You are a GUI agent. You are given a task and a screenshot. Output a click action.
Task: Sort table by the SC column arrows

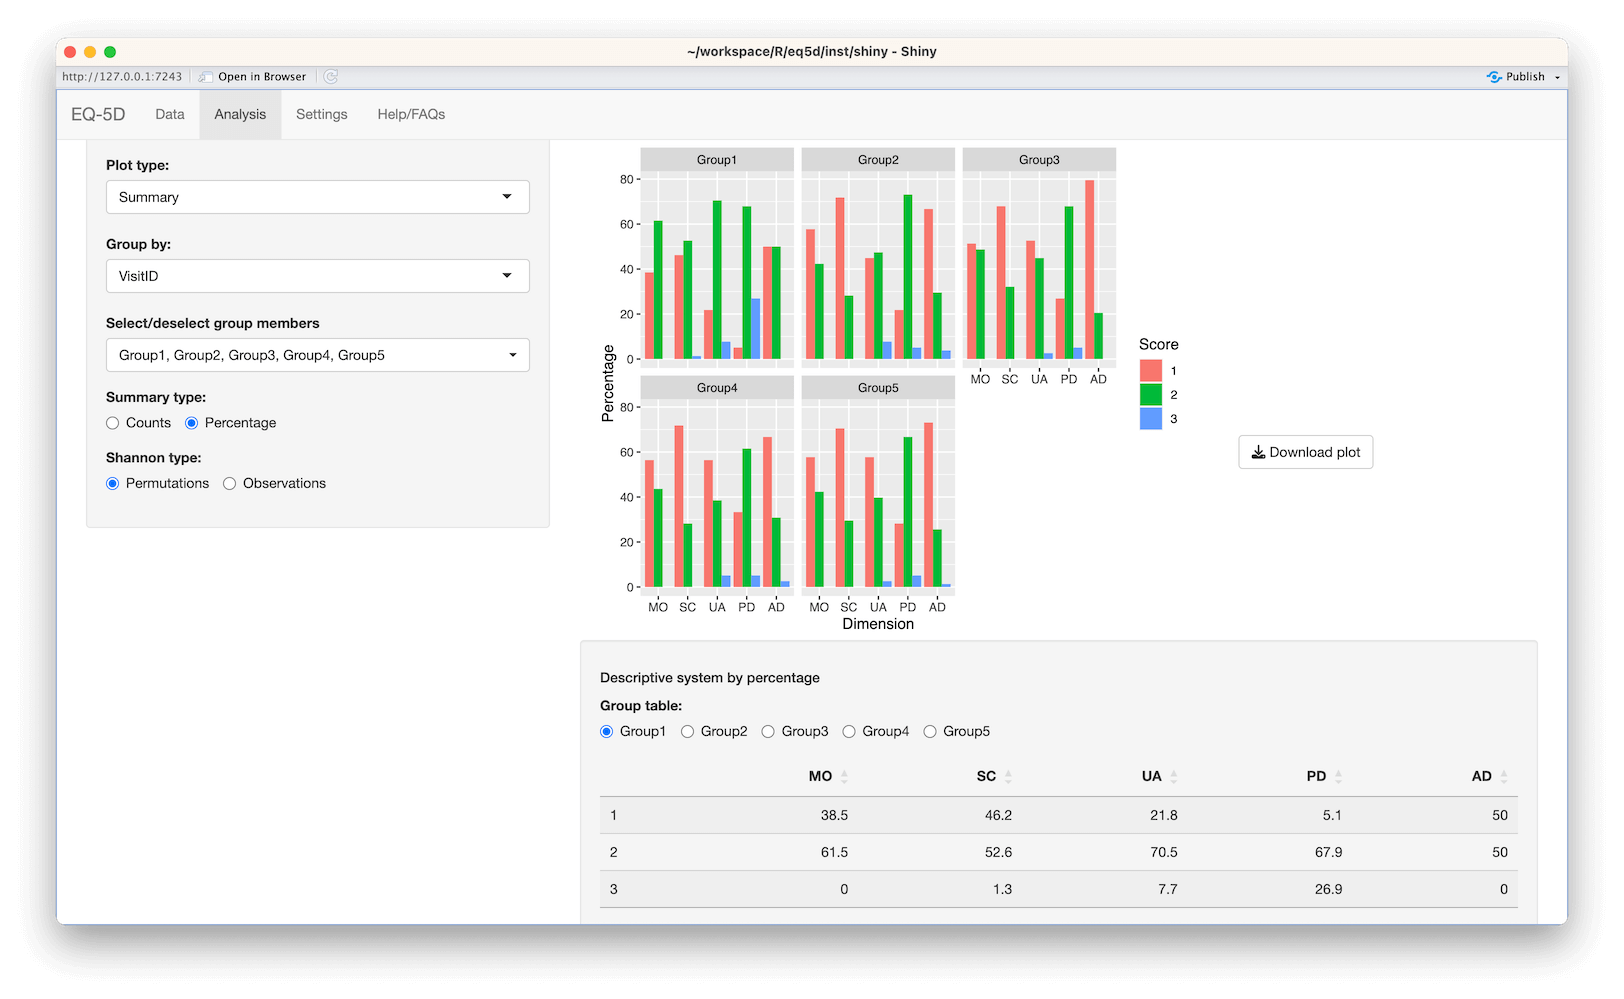pos(1008,777)
